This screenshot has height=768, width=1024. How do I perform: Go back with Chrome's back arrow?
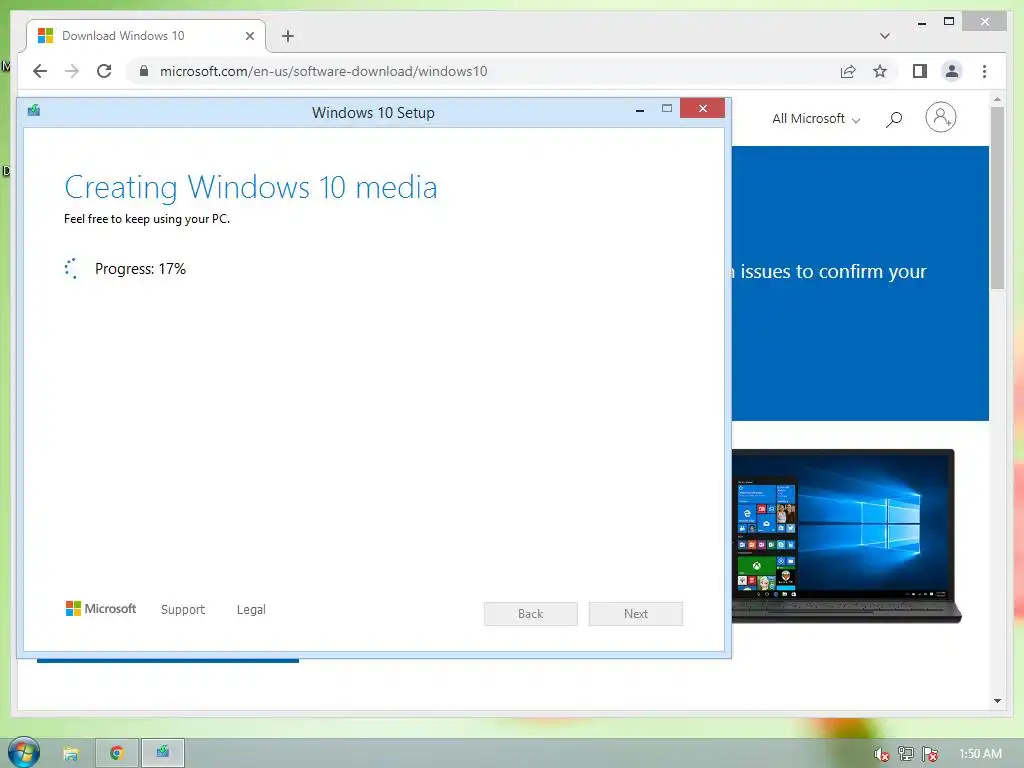coord(40,71)
